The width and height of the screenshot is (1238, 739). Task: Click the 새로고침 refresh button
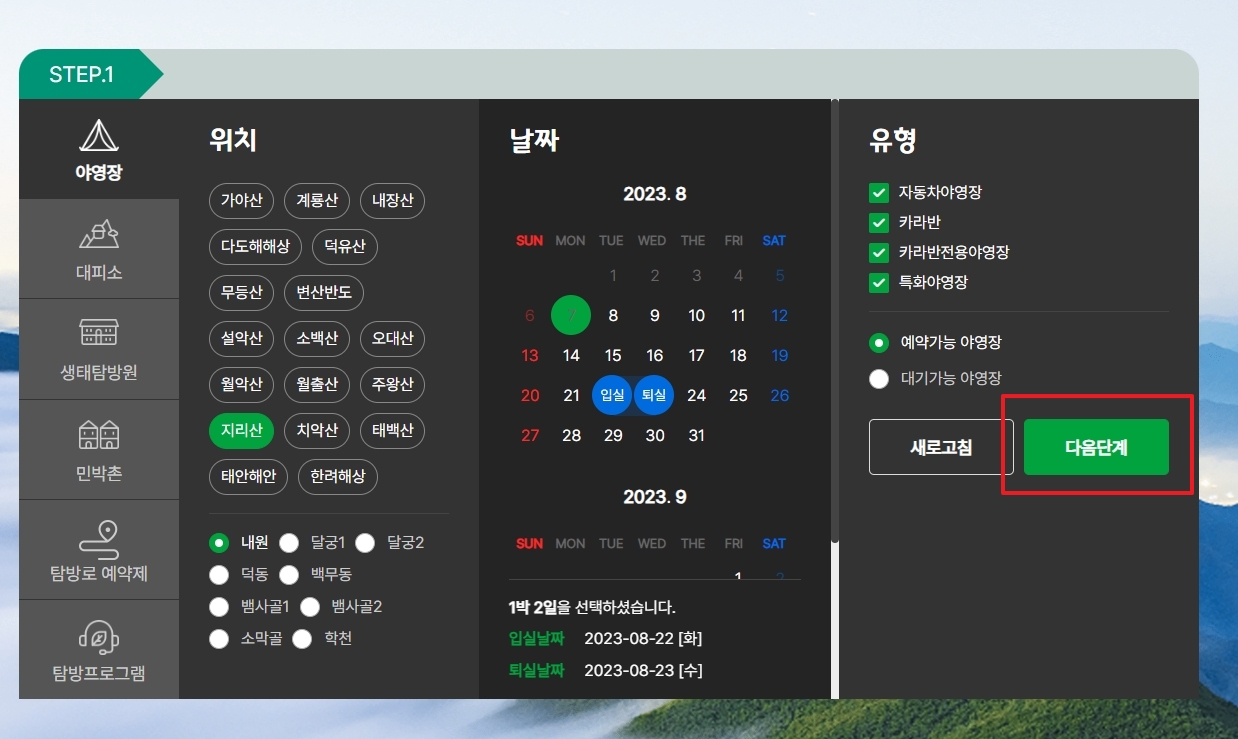940,447
